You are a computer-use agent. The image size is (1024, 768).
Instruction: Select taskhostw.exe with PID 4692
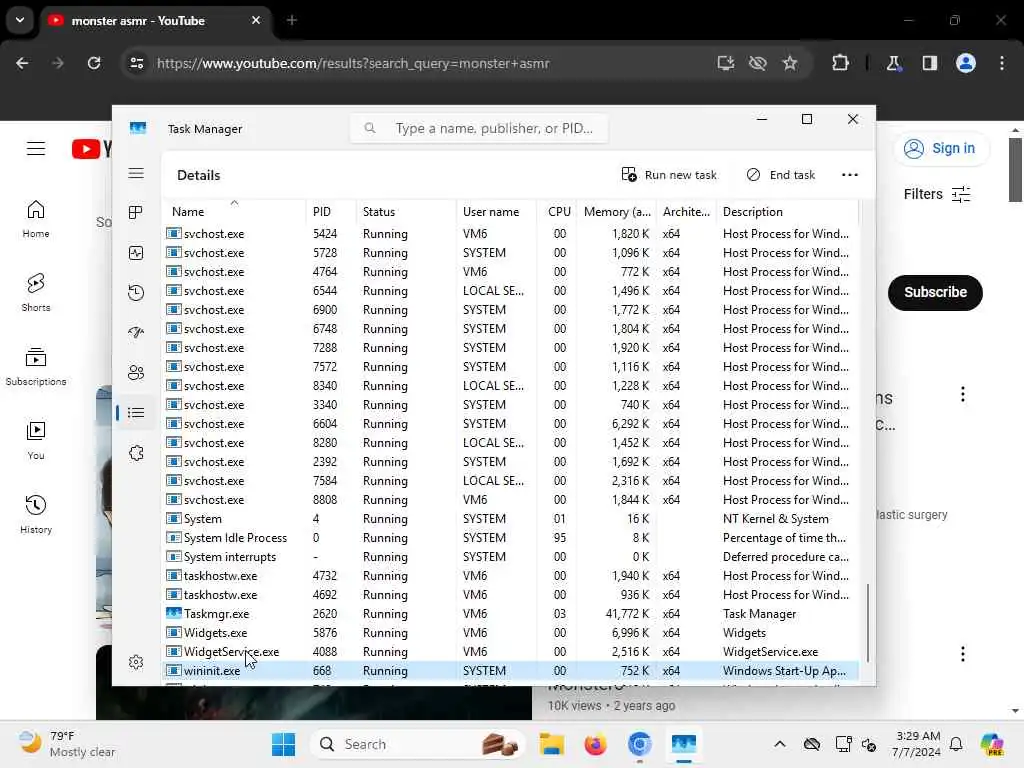pyautogui.click(x=511, y=595)
